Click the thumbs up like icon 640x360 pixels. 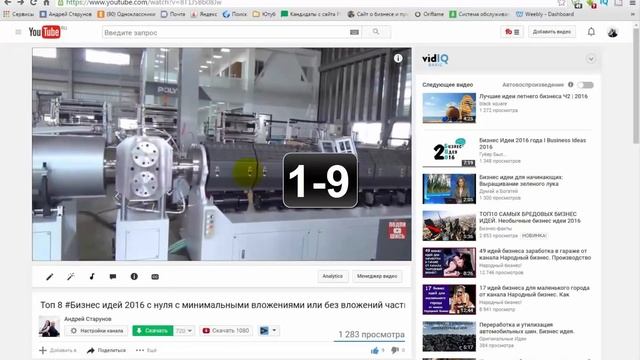pos(375,350)
